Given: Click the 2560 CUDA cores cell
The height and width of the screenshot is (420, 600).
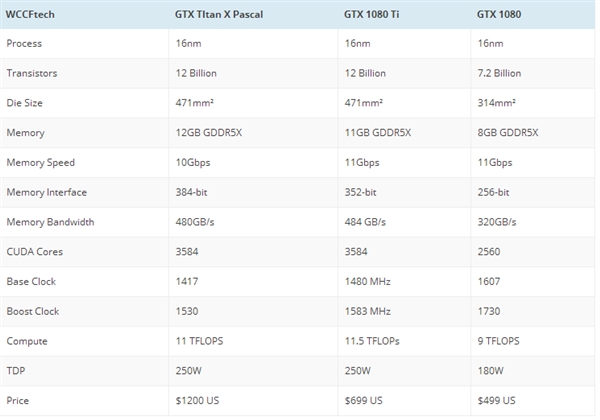Looking at the screenshot, I should click(490, 252).
